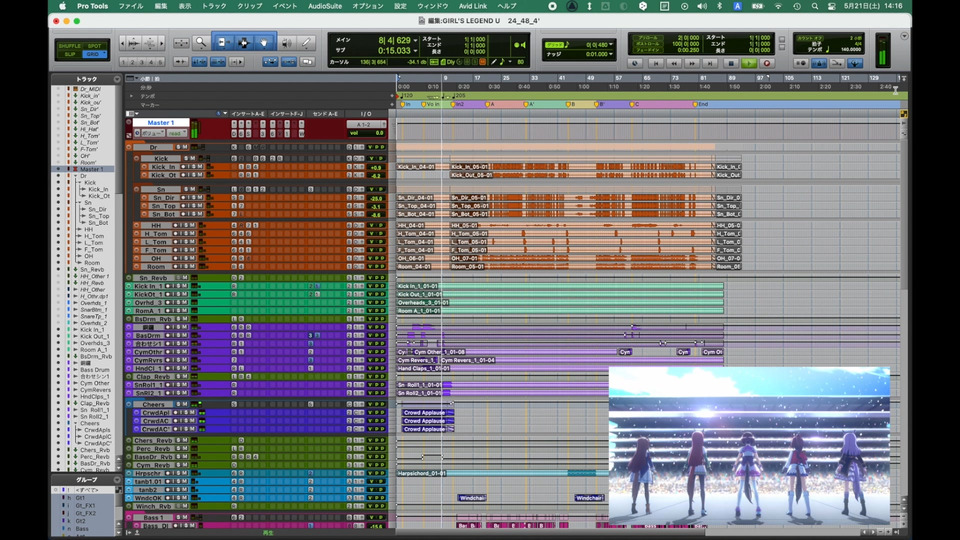Collapse the Kick folder track
The image size is (960, 540).
pyautogui.click(x=137, y=158)
